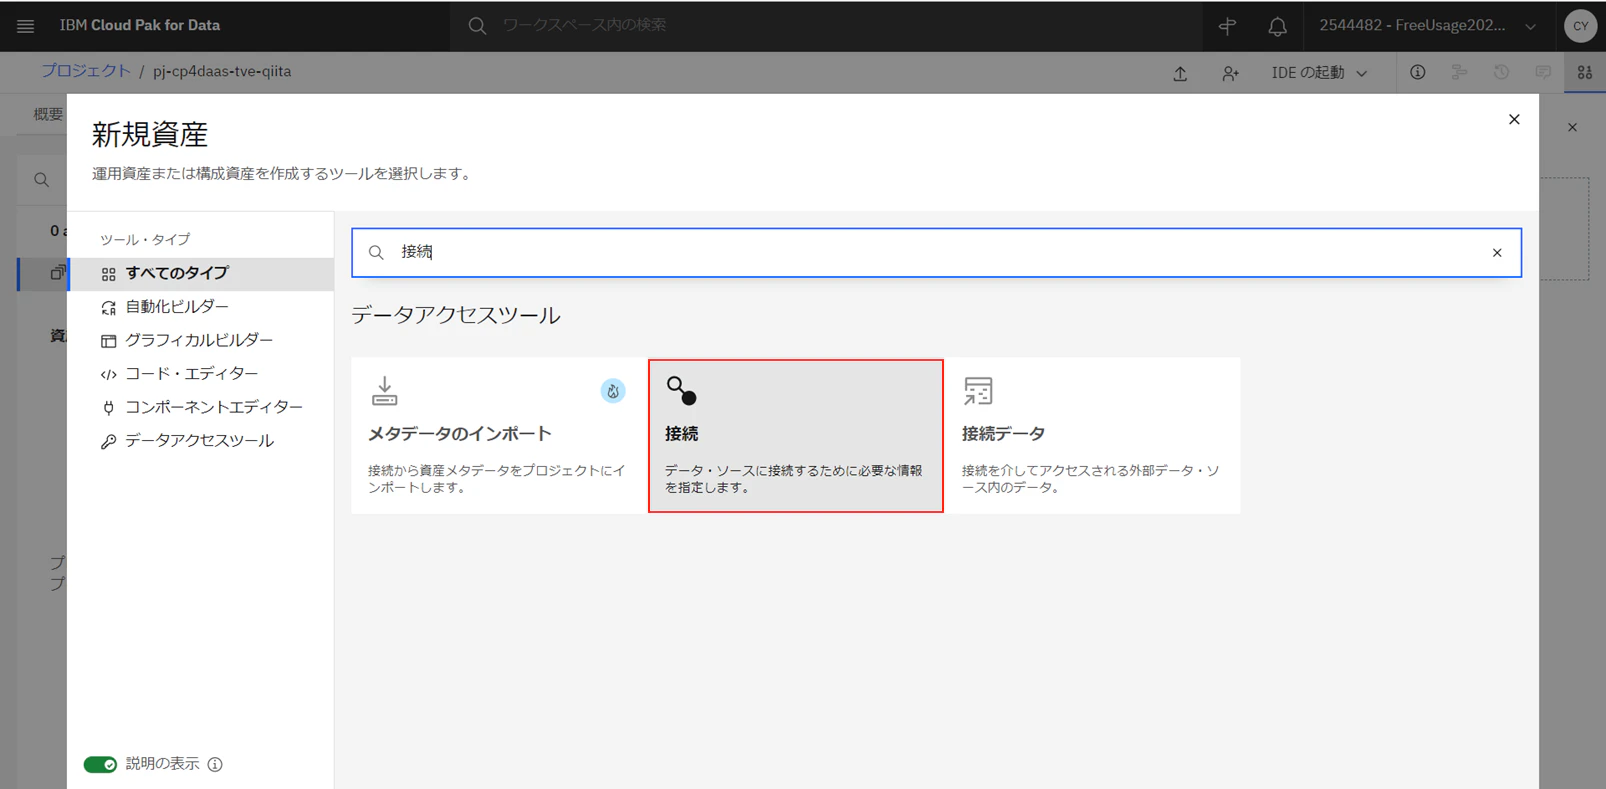Click the information icon in project toolbar
The image size is (1606, 789).
(x=1418, y=72)
